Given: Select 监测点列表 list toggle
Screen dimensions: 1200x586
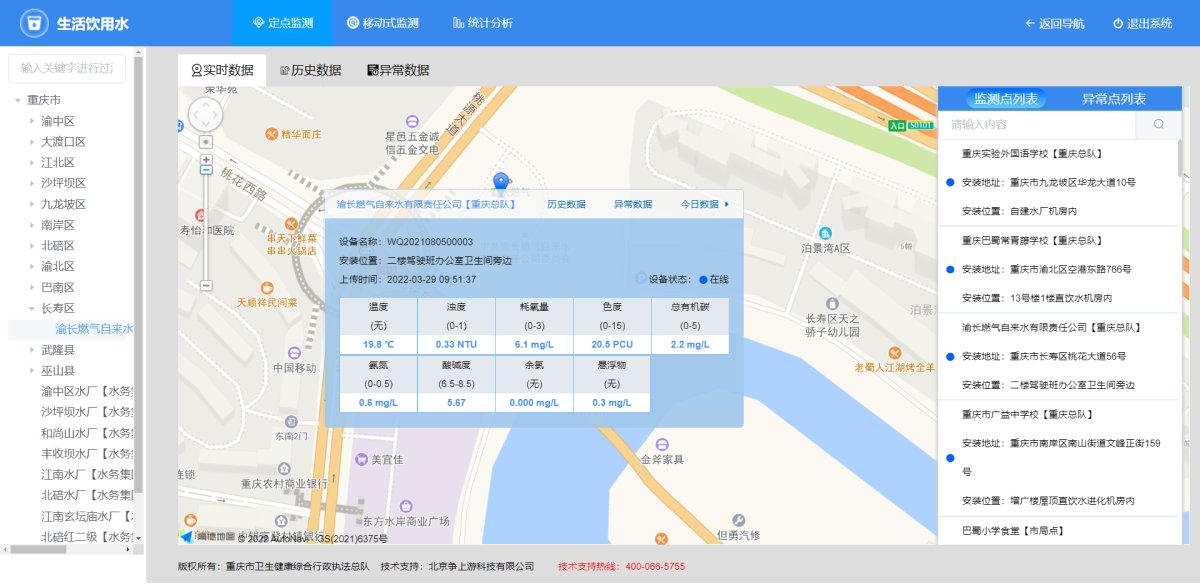Looking at the screenshot, I should [x=1007, y=99].
